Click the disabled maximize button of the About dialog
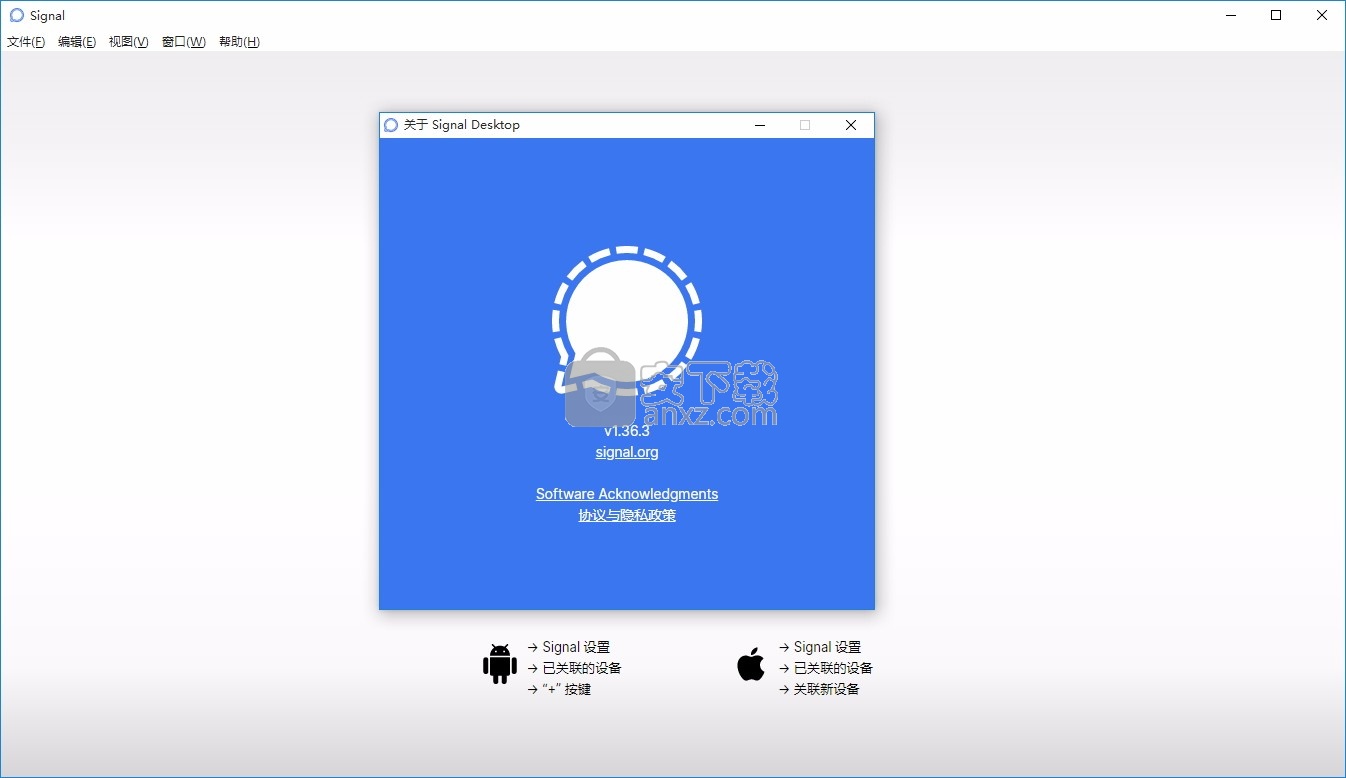This screenshot has width=1346, height=778. (x=805, y=125)
